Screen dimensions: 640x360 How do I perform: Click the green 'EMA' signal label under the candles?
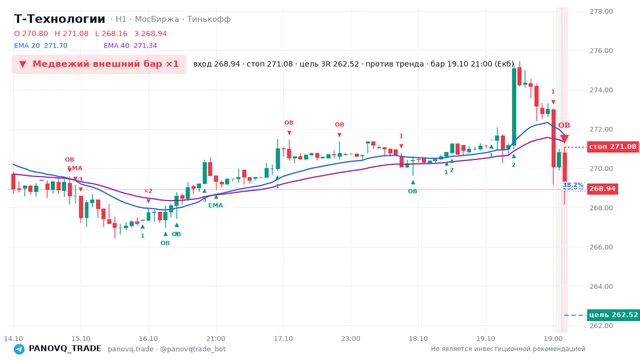click(216, 205)
